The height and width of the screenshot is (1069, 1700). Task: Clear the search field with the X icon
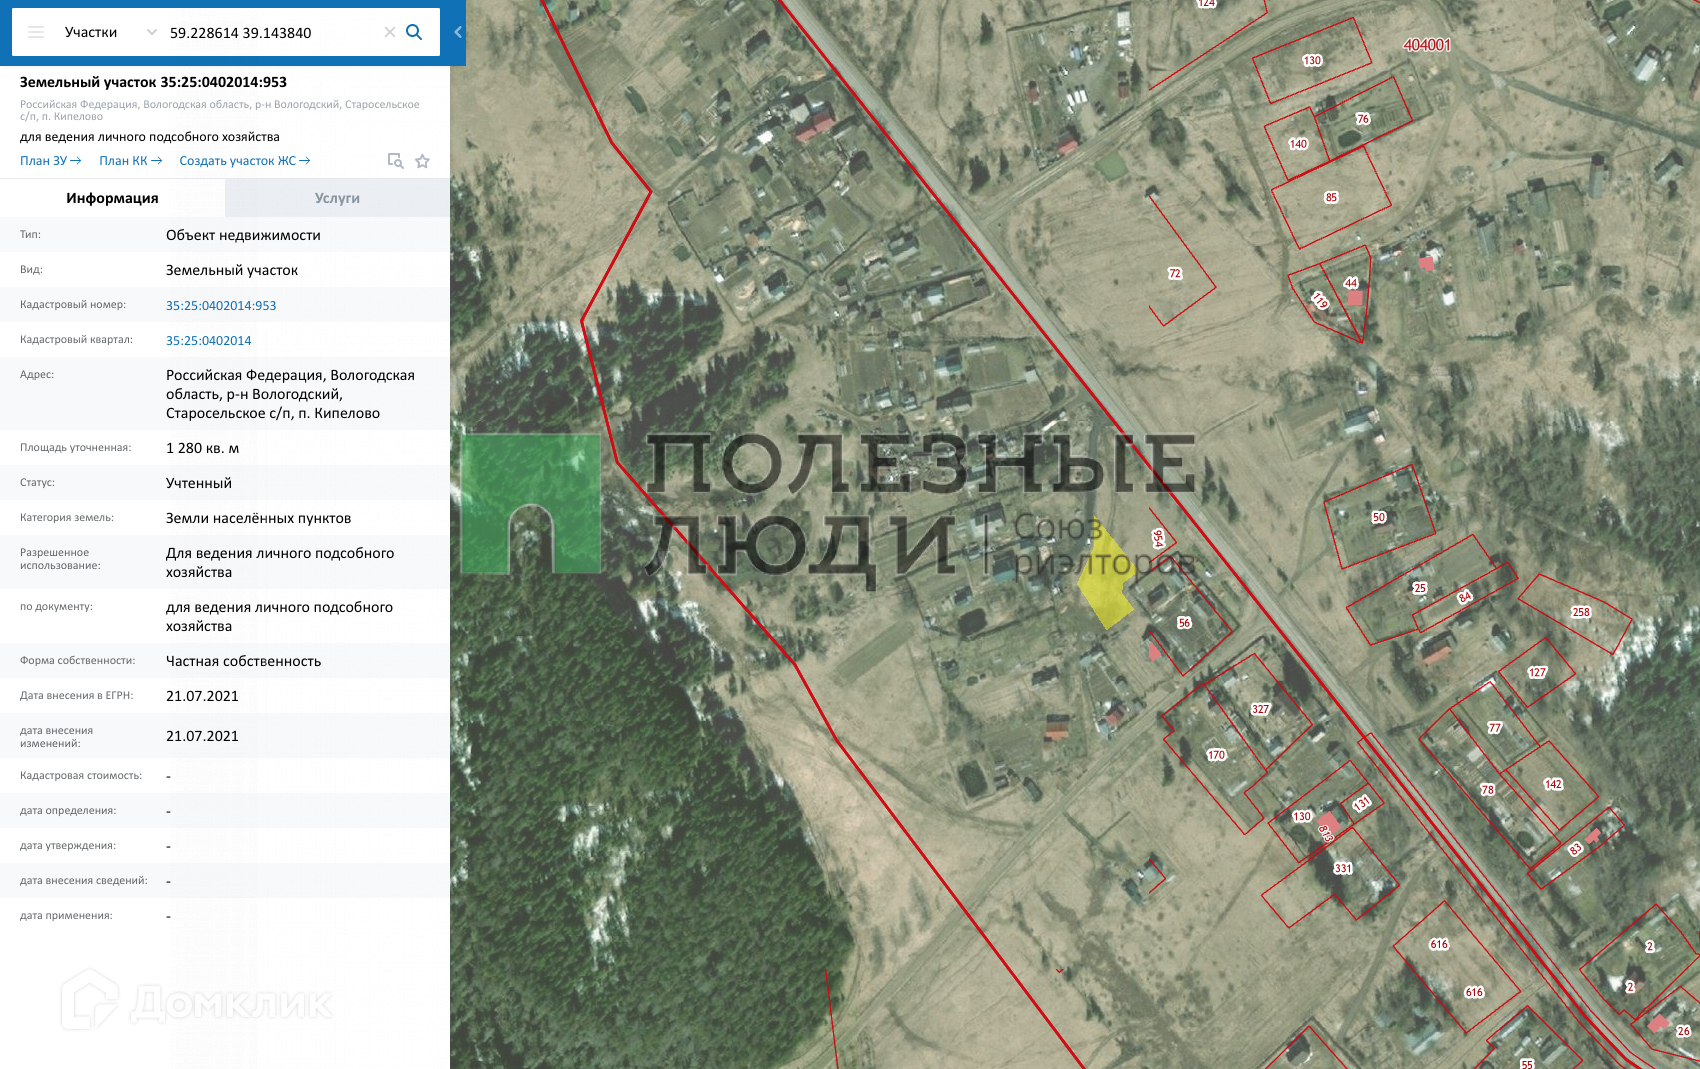click(390, 32)
